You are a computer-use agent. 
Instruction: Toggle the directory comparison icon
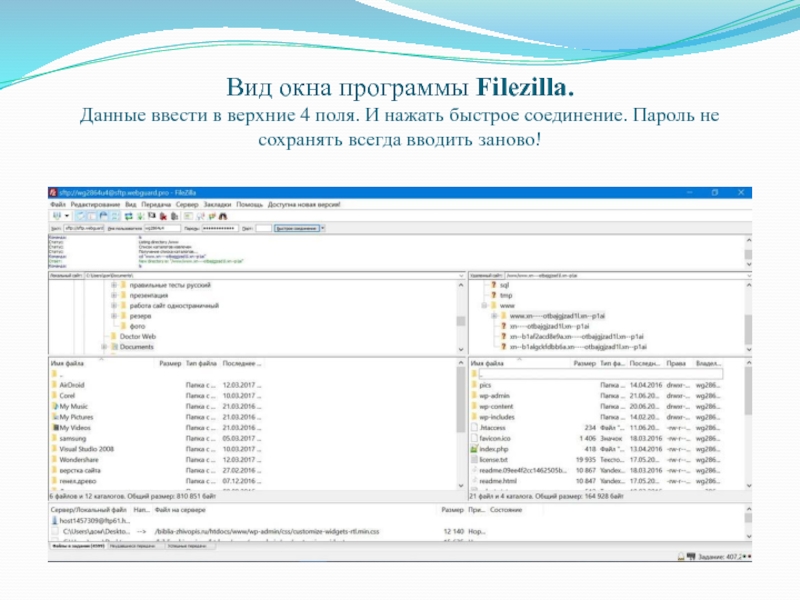click(200, 216)
